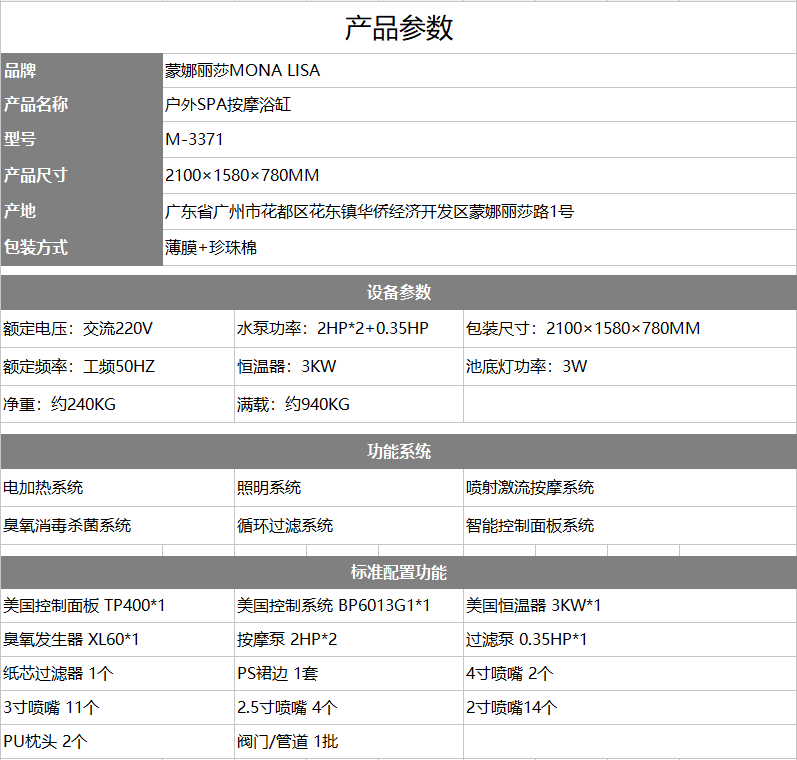Click the 产品参数 title heading
797x760 pixels.
pos(398,28)
